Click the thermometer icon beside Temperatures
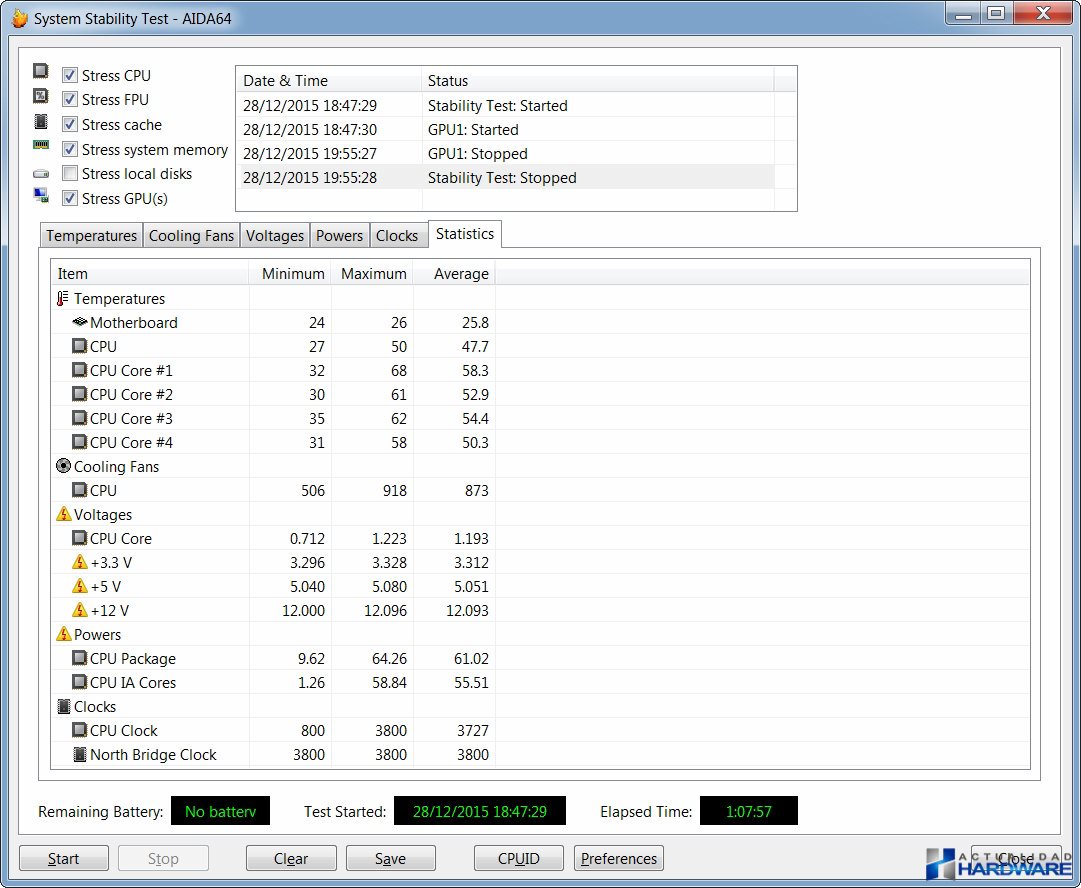Viewport: 1081px width, 888px height. [x=63, y=298]
